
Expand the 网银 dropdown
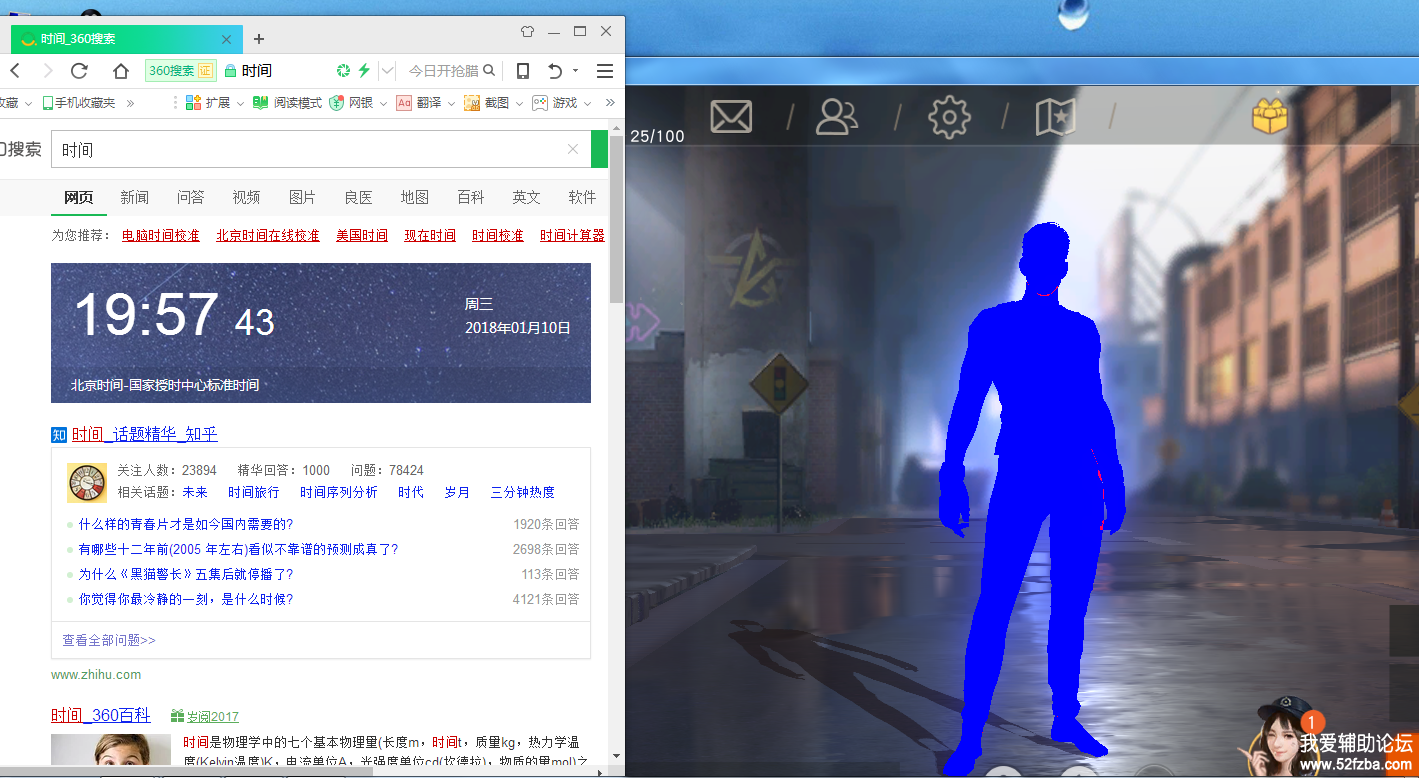pos(383,103)
